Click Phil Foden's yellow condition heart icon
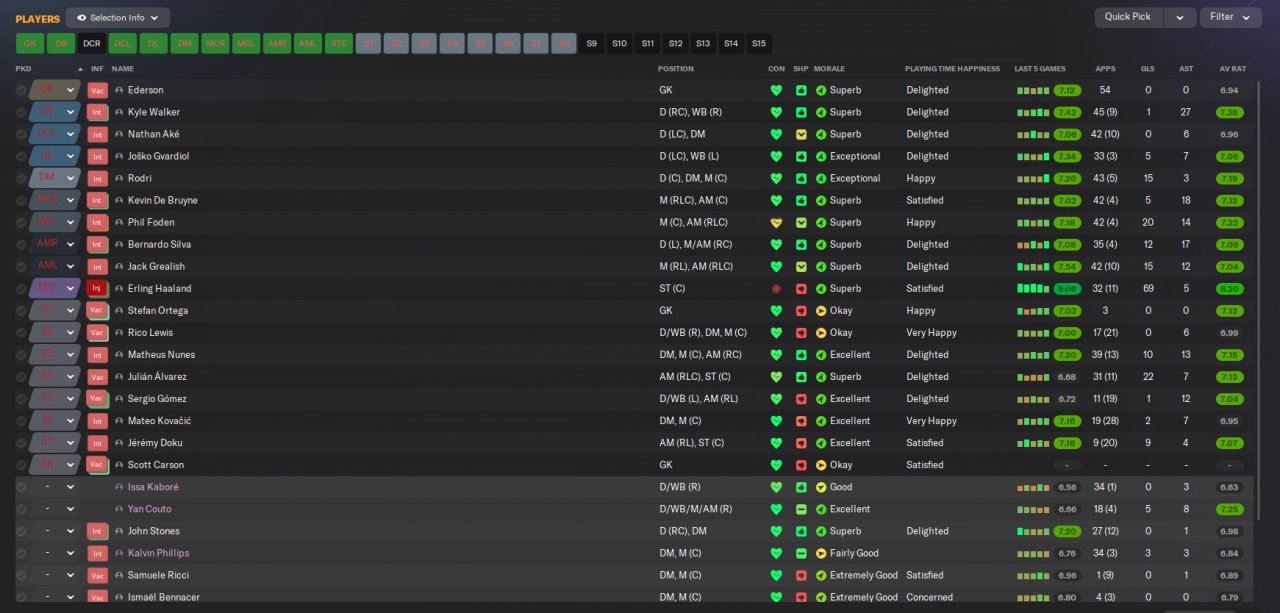 pos(776,222)
